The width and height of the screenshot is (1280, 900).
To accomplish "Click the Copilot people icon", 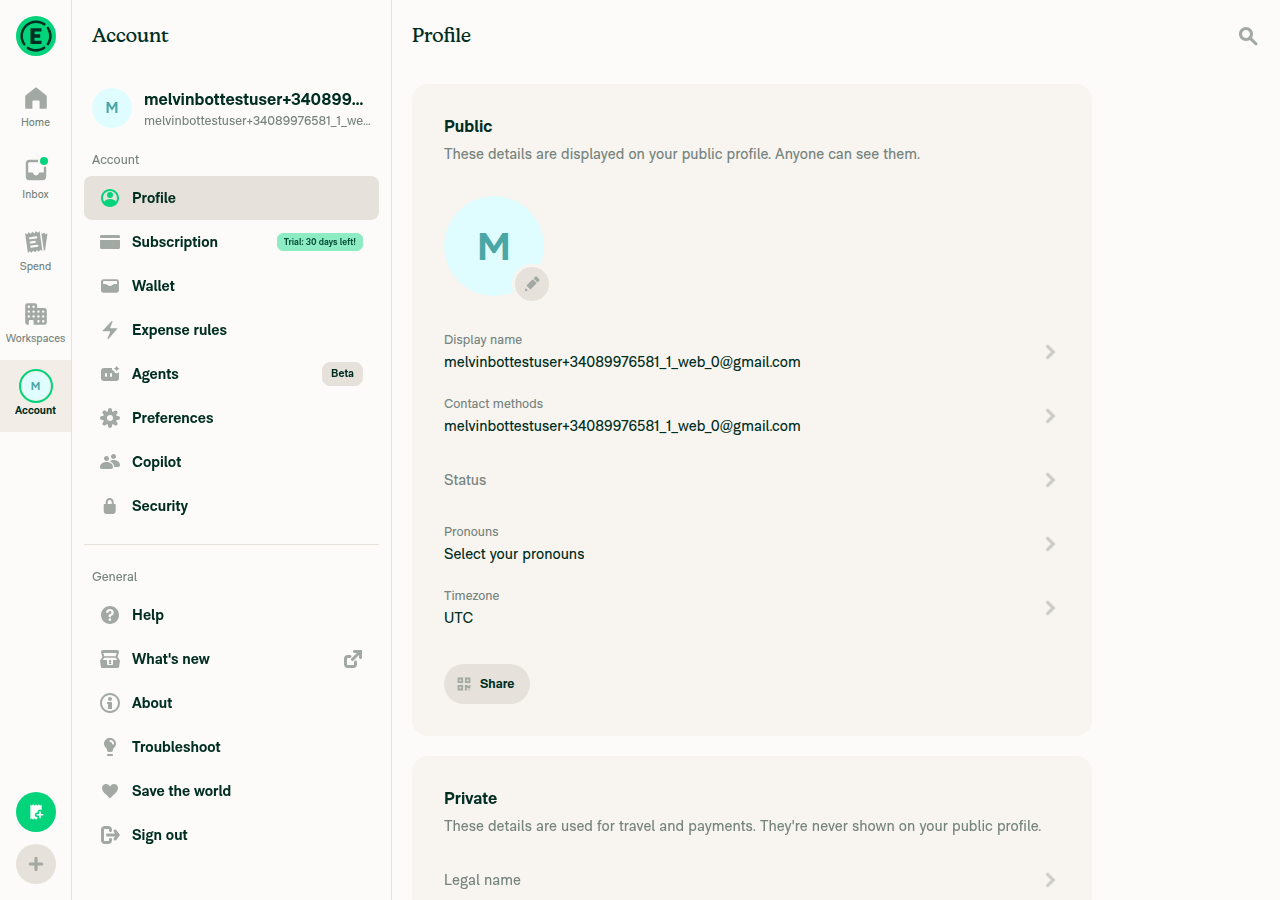I will click(x=111, y=462).
